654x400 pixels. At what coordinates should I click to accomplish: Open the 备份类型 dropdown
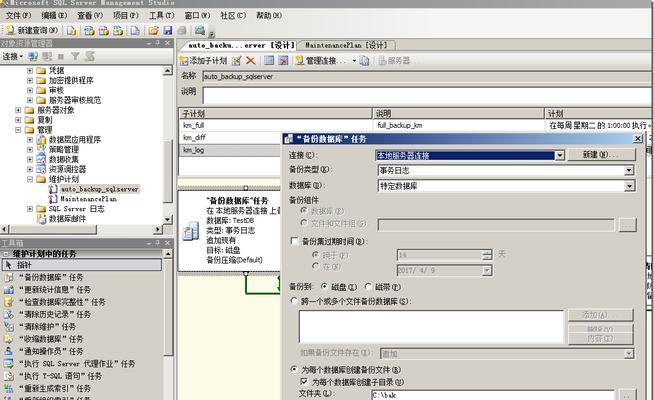629,170
